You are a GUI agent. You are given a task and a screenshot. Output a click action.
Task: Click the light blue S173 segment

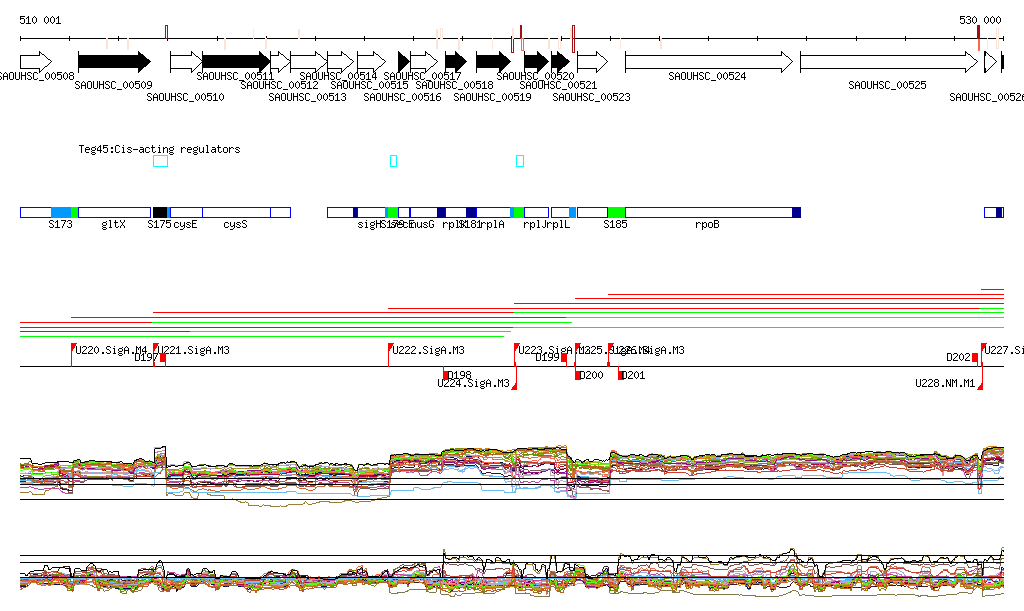point(61,212)
